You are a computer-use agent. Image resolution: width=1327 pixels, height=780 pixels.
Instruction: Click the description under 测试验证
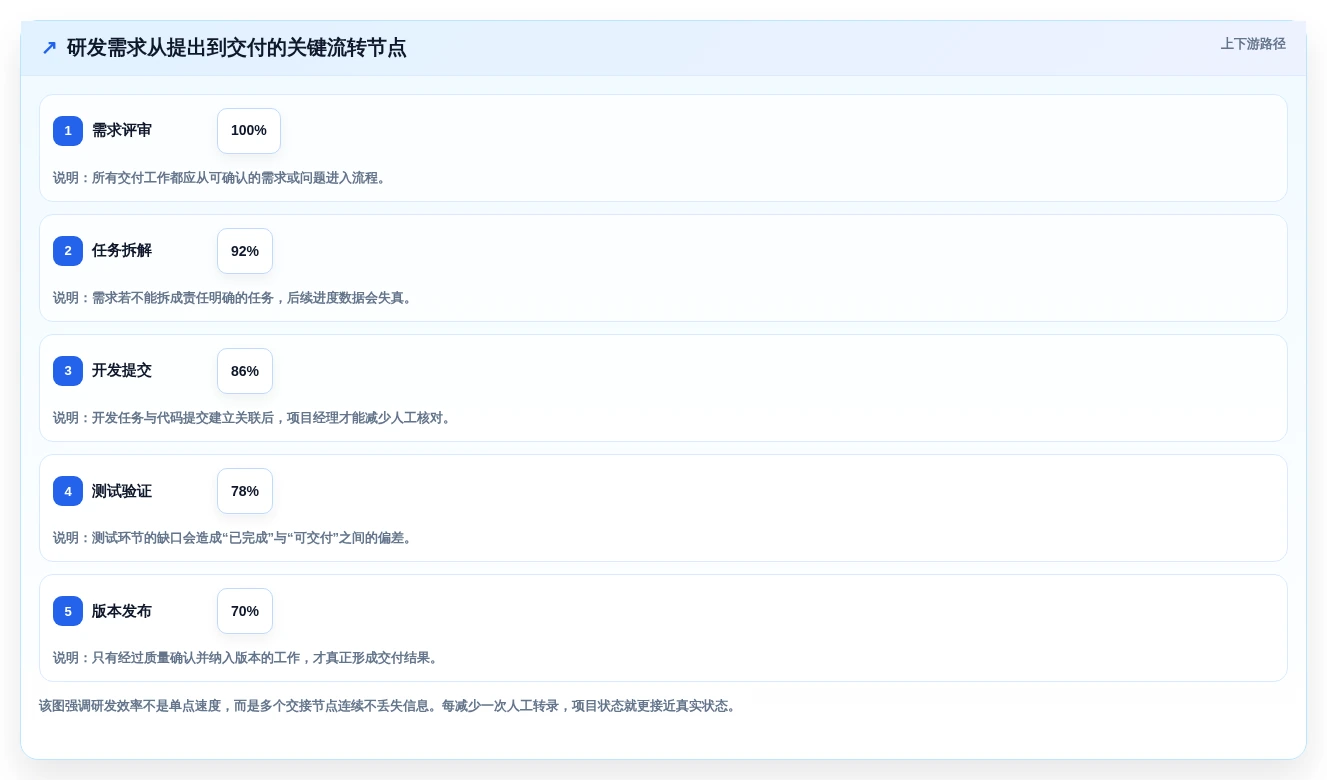click(234, 538)
